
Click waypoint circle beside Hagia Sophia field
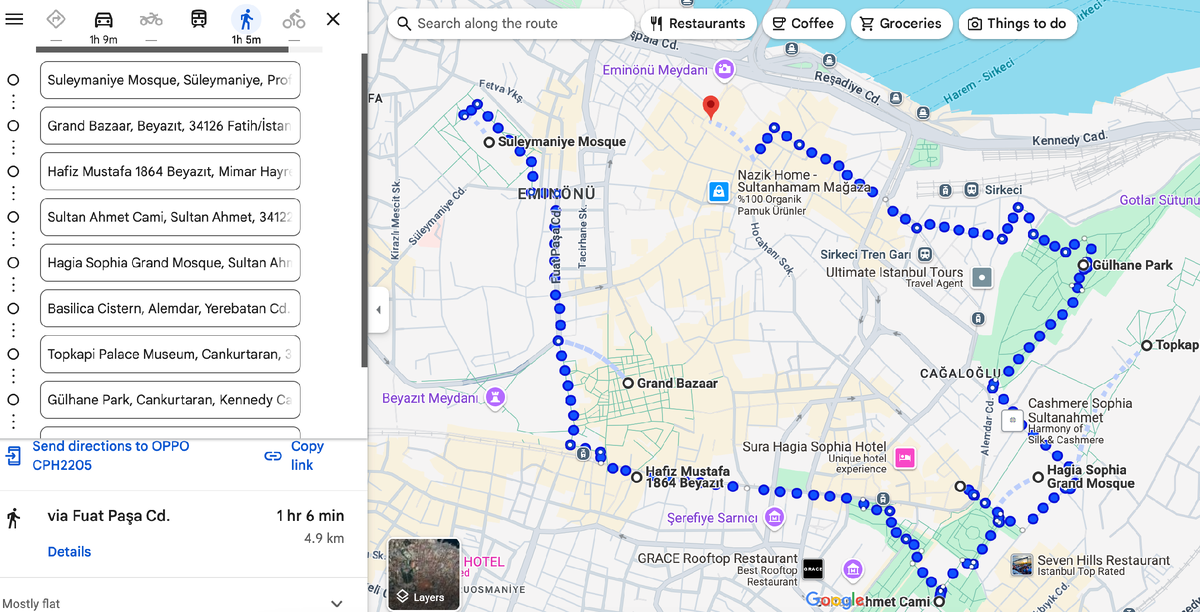click(13, 263)
